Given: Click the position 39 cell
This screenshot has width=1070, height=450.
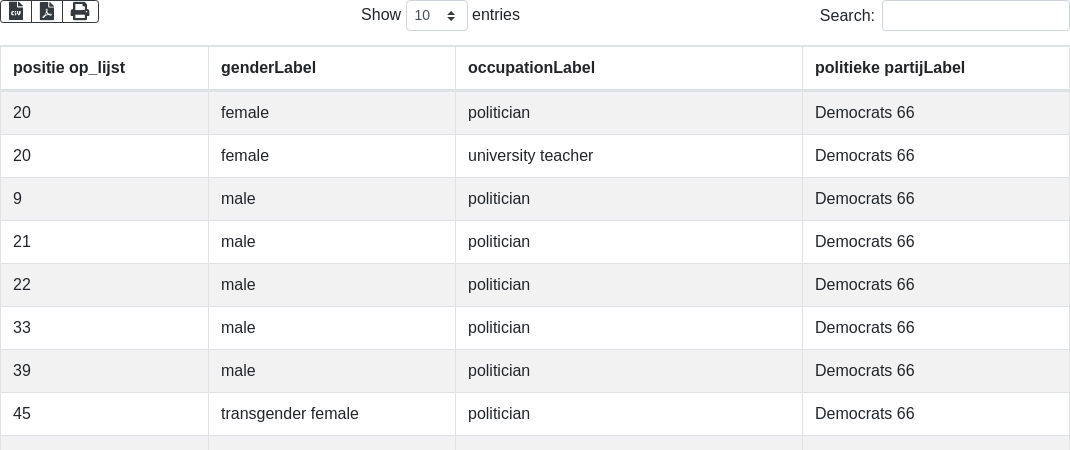Looking at the screenshot, I should pos(22,371).
